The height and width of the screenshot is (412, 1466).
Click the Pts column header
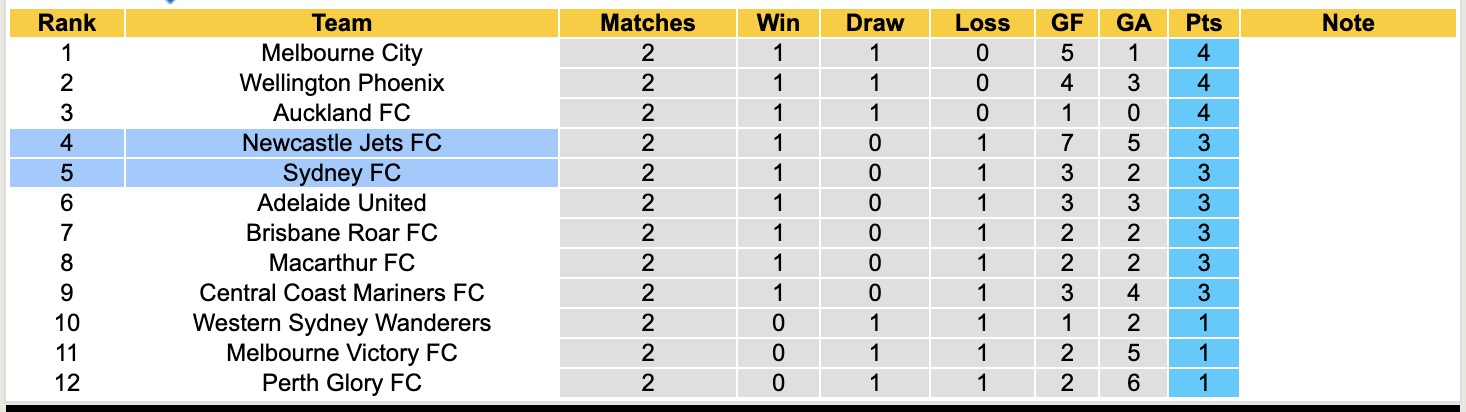click(1203, 23)
